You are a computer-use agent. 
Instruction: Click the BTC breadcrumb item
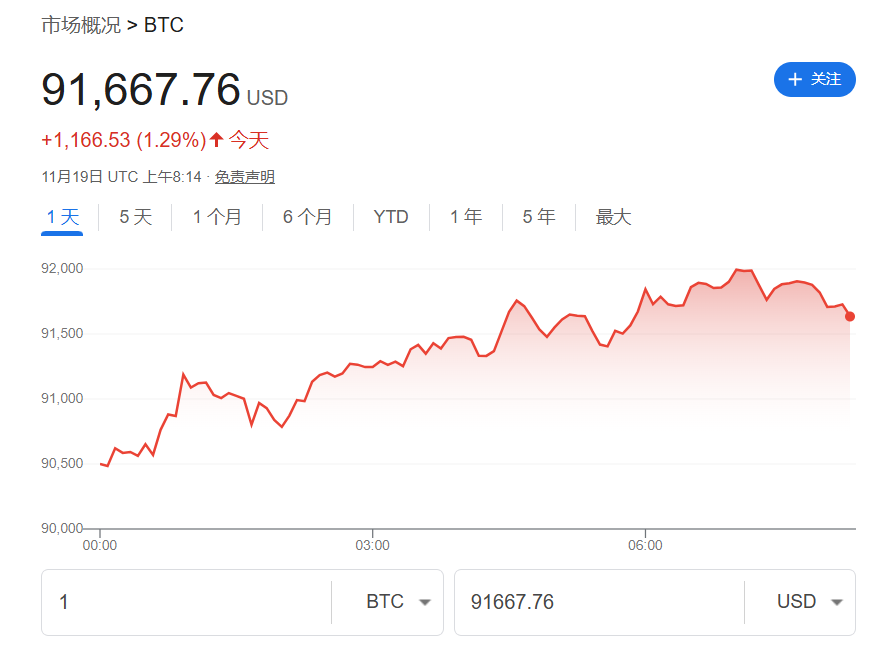pos(163,25)
